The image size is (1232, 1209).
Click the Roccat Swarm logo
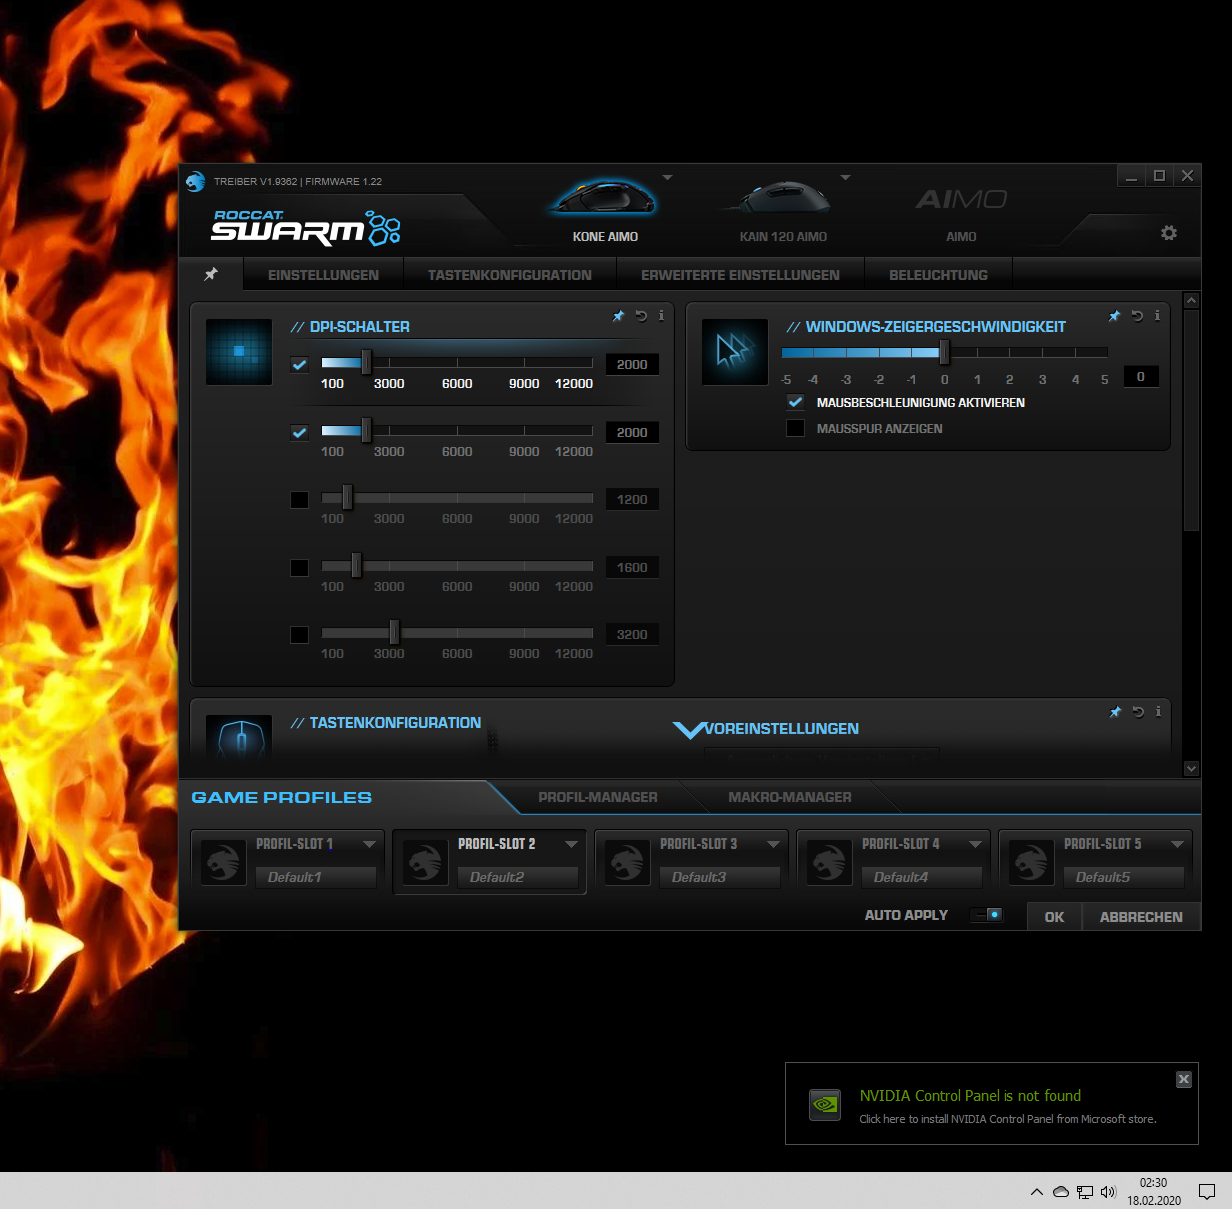point(305,228)
